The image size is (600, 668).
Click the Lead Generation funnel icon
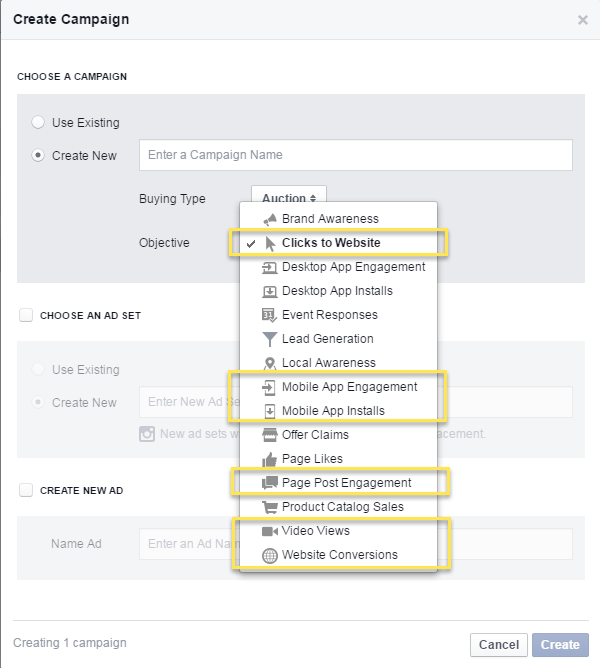[x=269, y=339]
